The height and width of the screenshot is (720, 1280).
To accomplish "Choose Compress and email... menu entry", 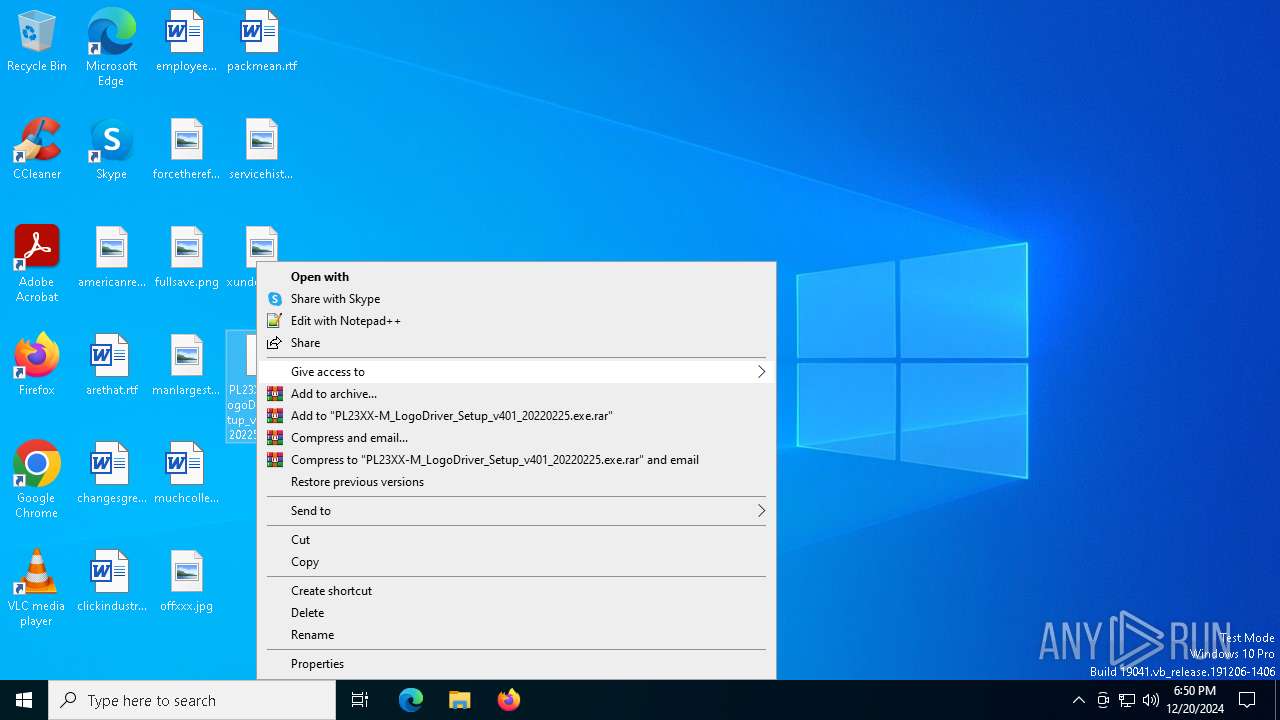I will pyautogui.click(x=517, y=438).
